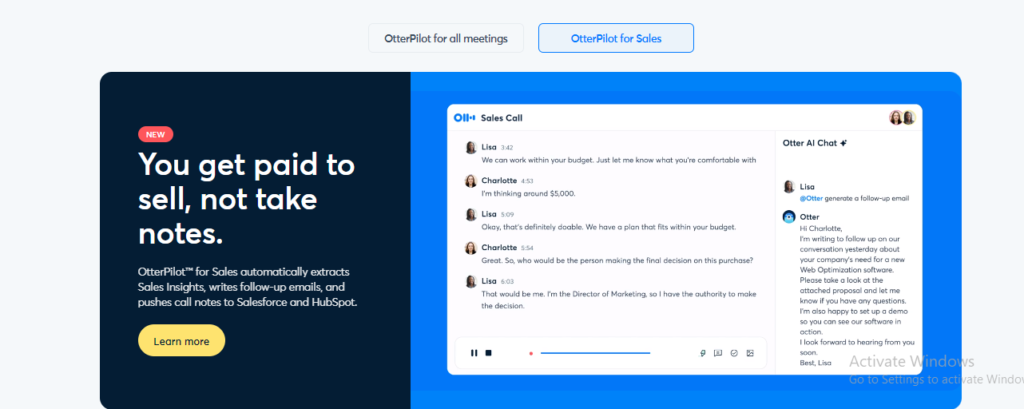Click Lisa's avatar at 6:03 message
This screenshot has height=409, width=1024.
click(470, 282)
